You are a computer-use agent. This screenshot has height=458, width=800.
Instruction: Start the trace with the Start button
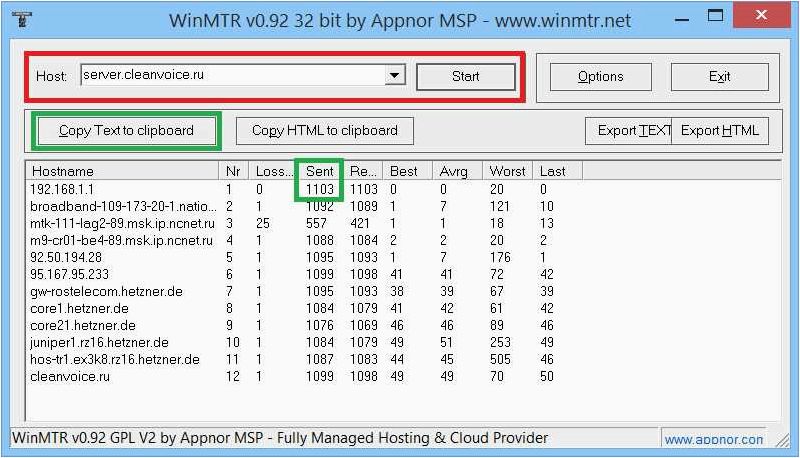pyautogui.click(x=465, y=77)
